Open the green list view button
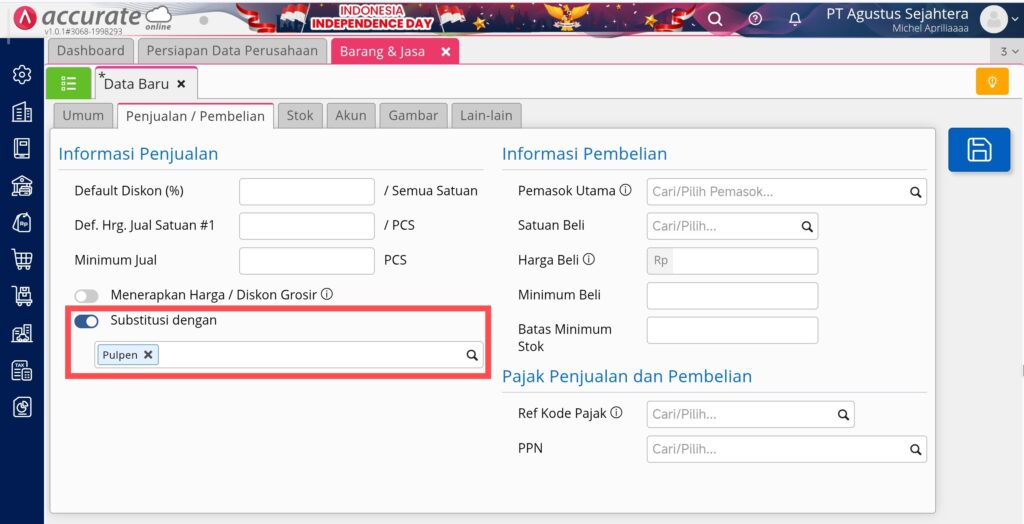Image resolution: width=1024 pixels, height=524 pixels. [69, 83]
